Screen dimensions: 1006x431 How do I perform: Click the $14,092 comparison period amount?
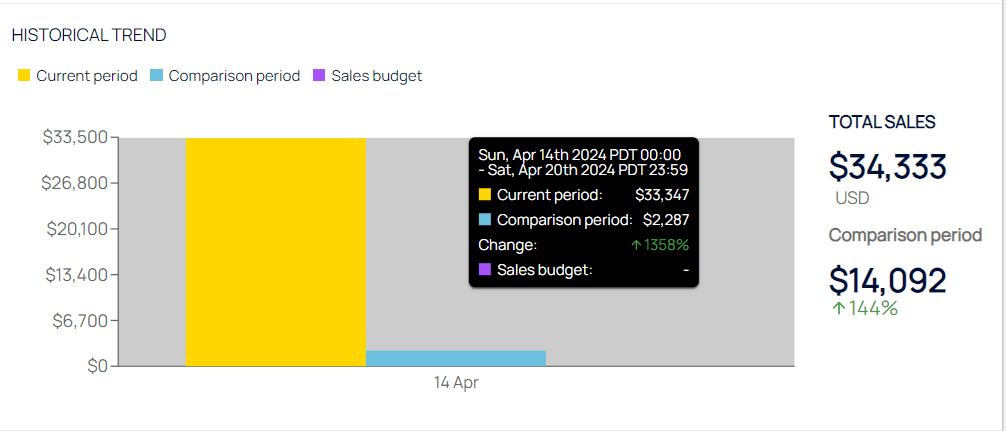[x=887, y=280]
